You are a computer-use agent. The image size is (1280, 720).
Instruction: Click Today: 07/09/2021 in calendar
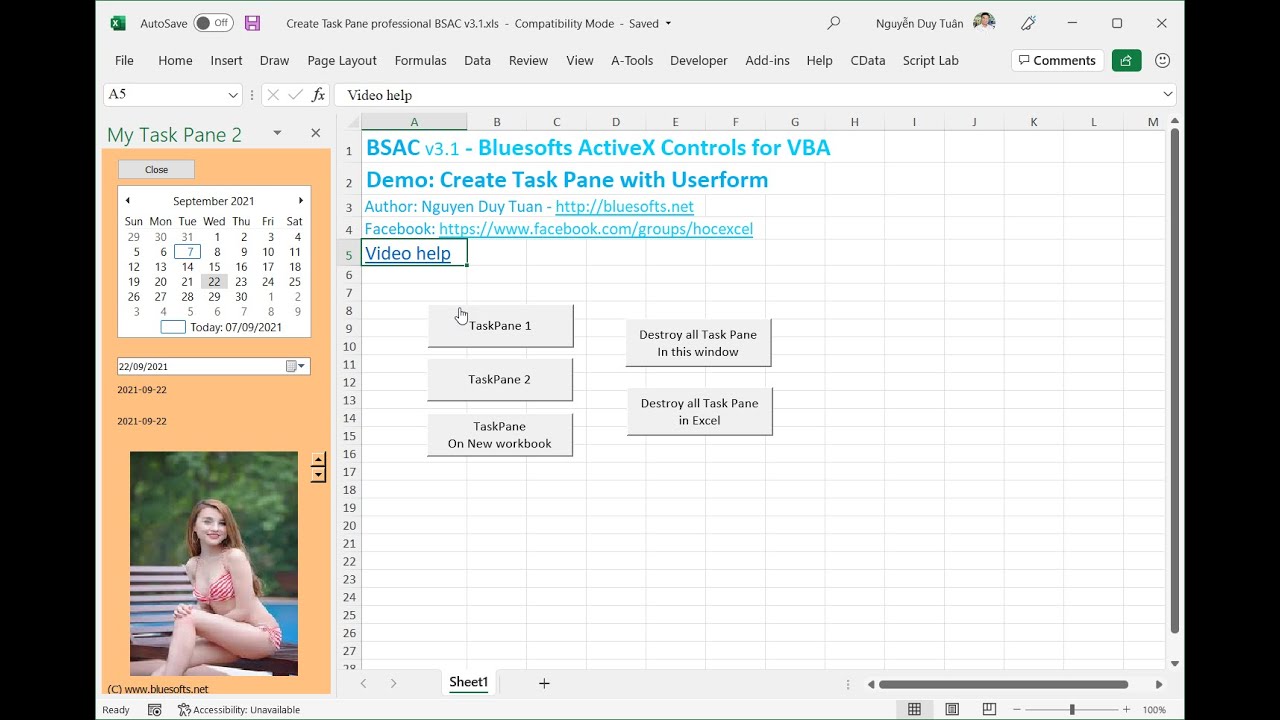(221, 327)
